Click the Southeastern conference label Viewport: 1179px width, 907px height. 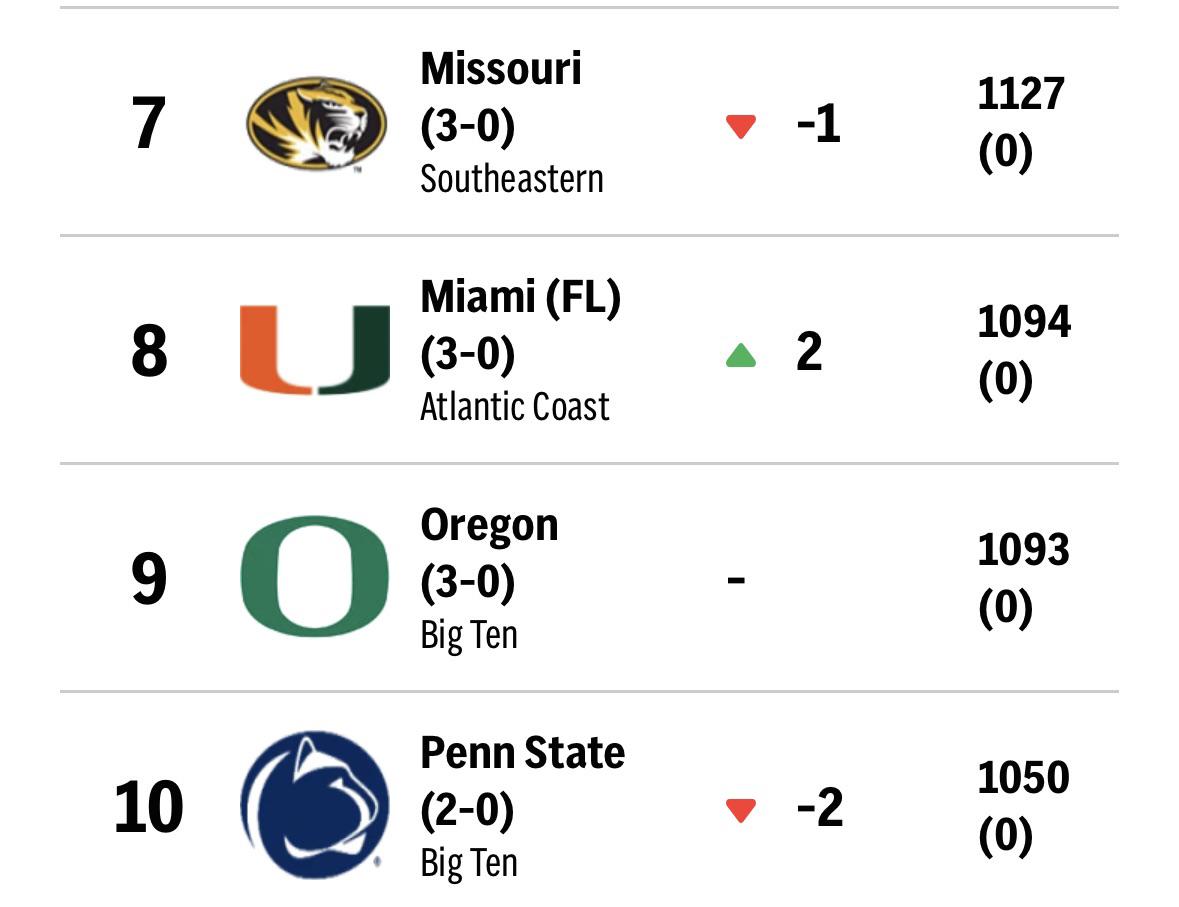click(x=512, y=179)
